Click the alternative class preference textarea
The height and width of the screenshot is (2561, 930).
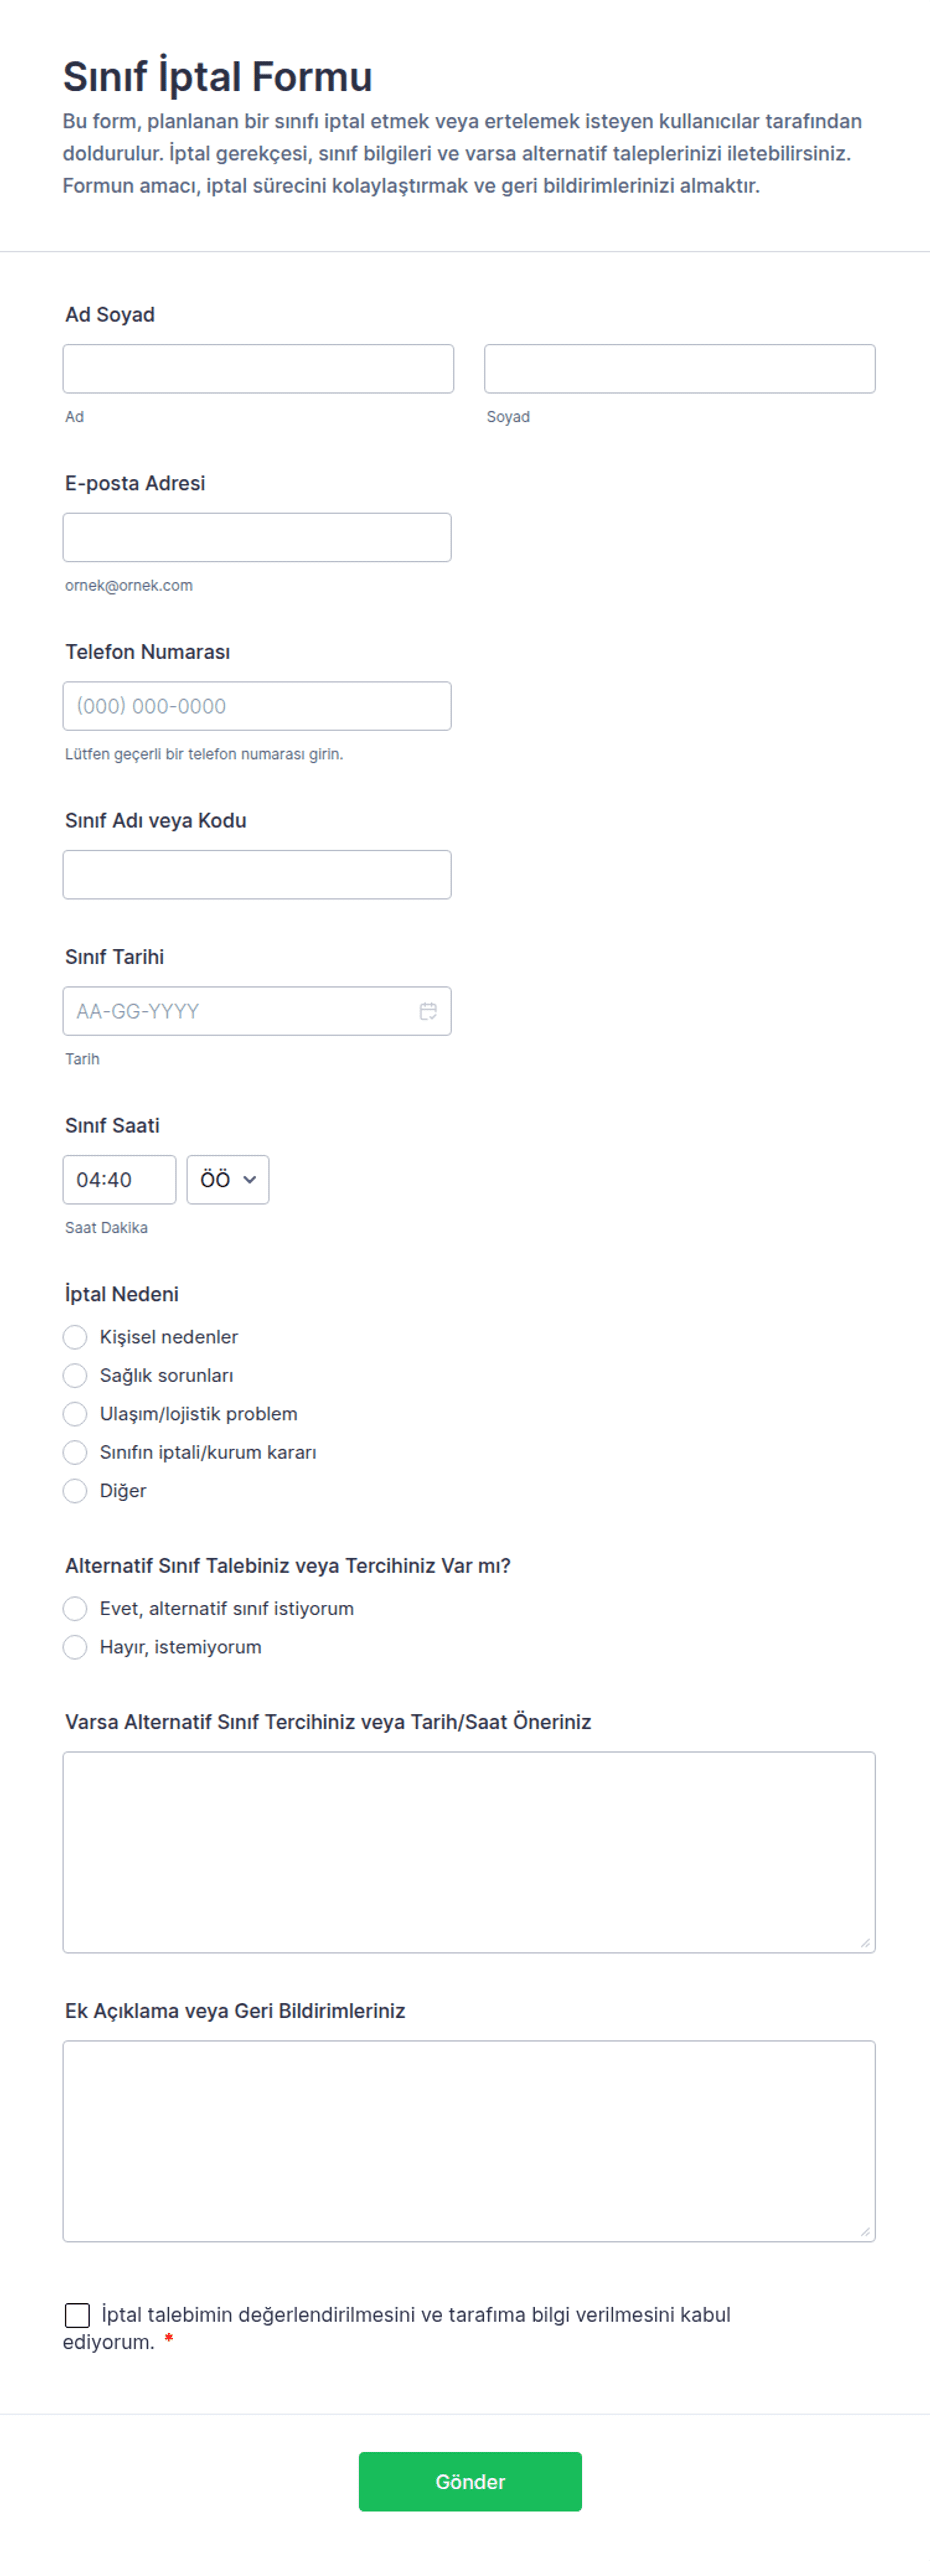[468, 1851]
